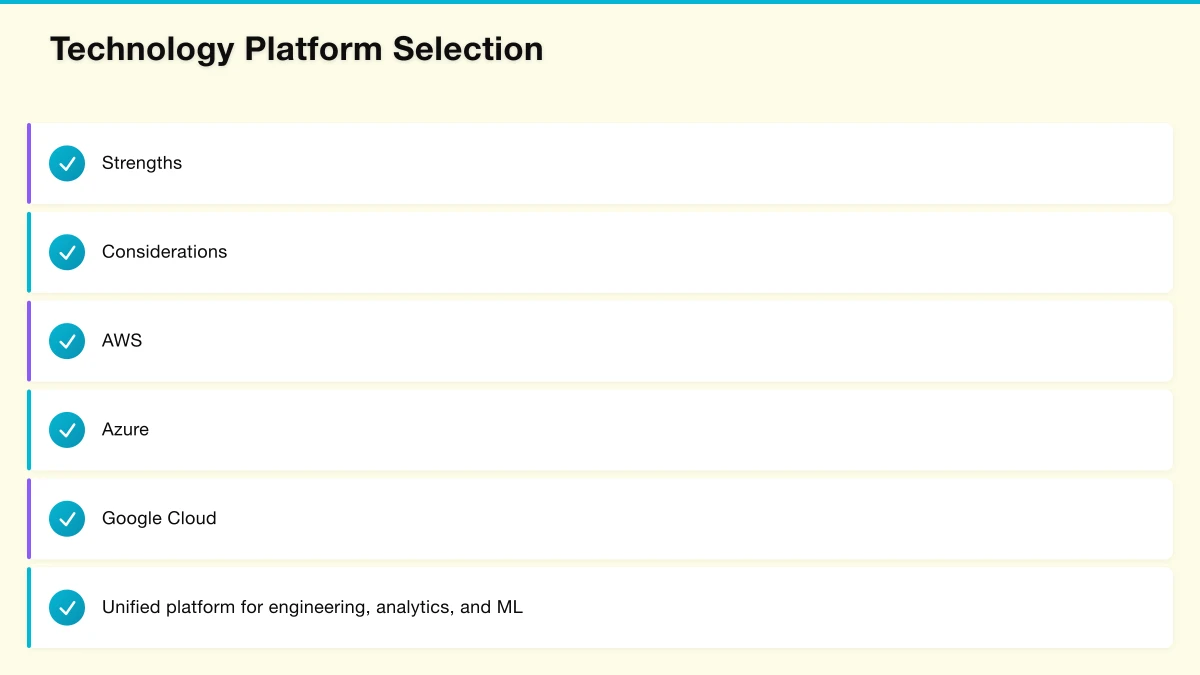
Task: Select the Google Cloud text label
Action: (159, 519)
